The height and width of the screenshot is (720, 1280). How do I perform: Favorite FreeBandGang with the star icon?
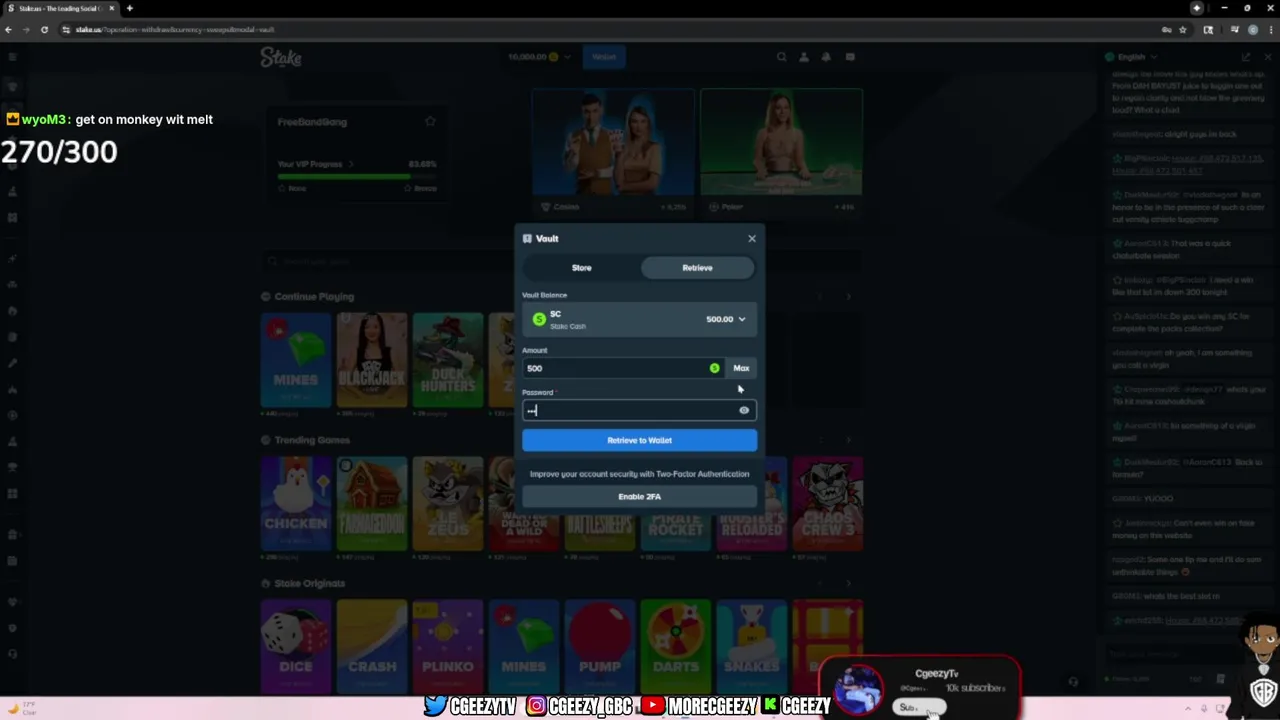click(x=430, y=122)
